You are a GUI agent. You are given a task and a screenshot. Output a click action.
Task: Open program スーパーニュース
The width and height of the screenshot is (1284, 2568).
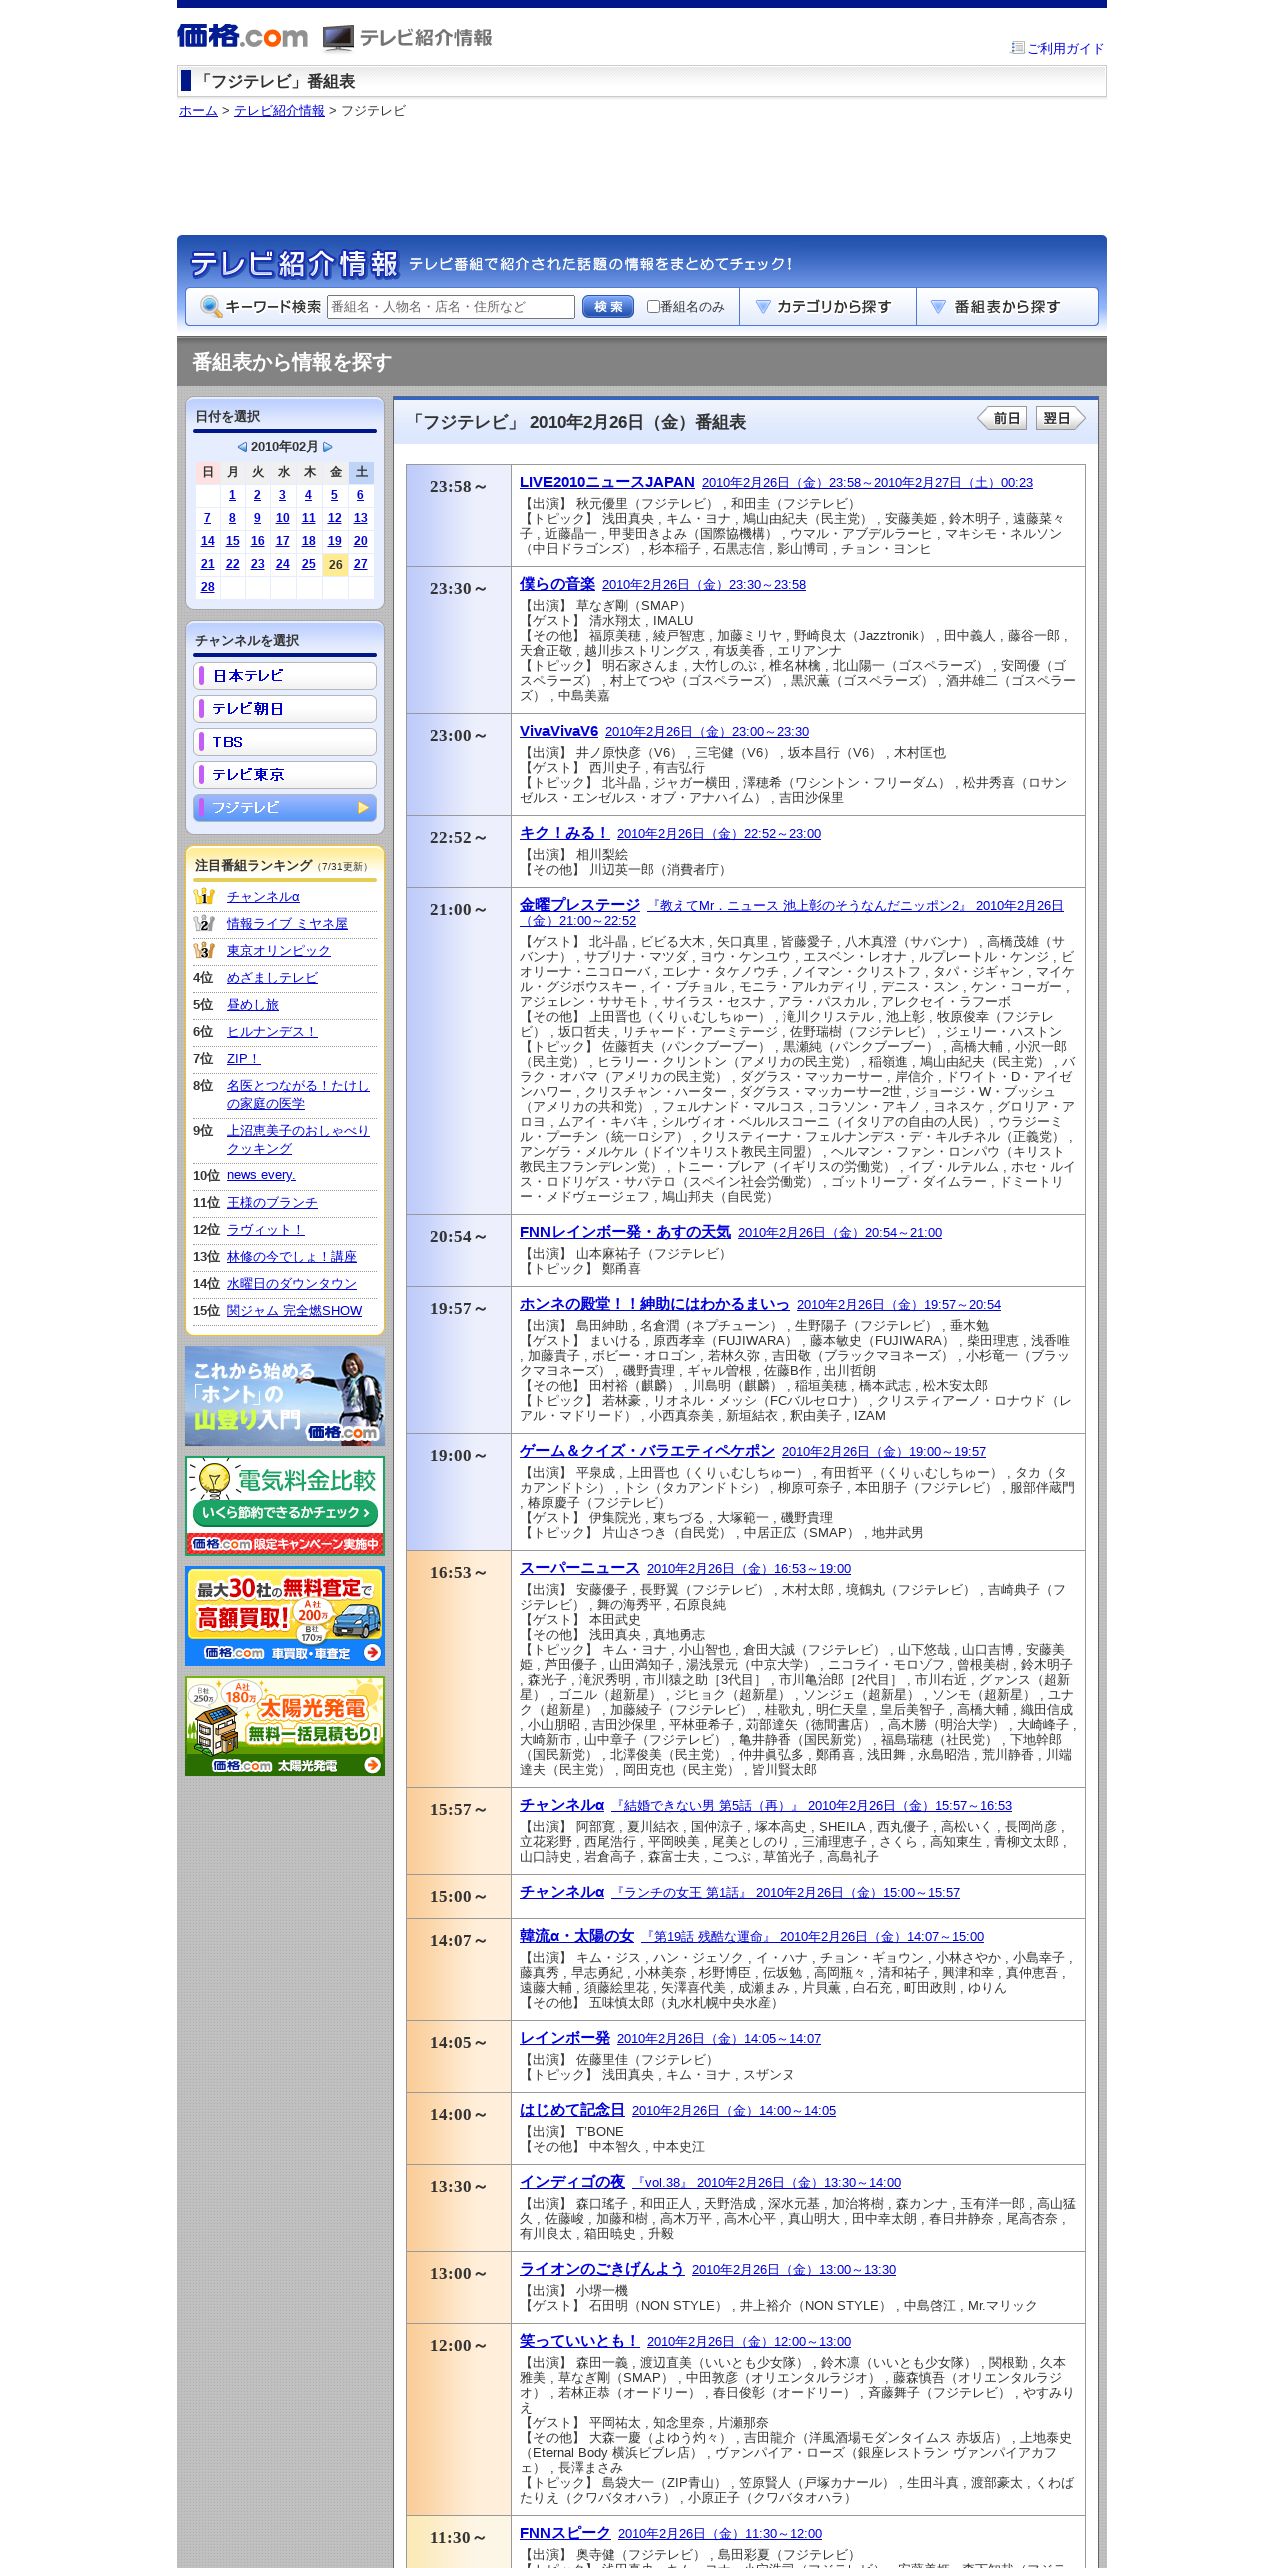(579, 1568)
